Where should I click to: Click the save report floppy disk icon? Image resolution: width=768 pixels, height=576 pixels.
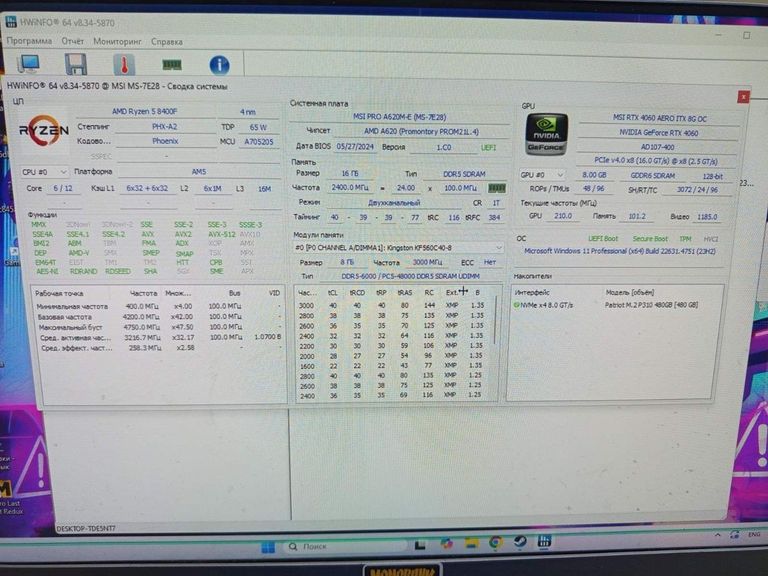point(75,64)
